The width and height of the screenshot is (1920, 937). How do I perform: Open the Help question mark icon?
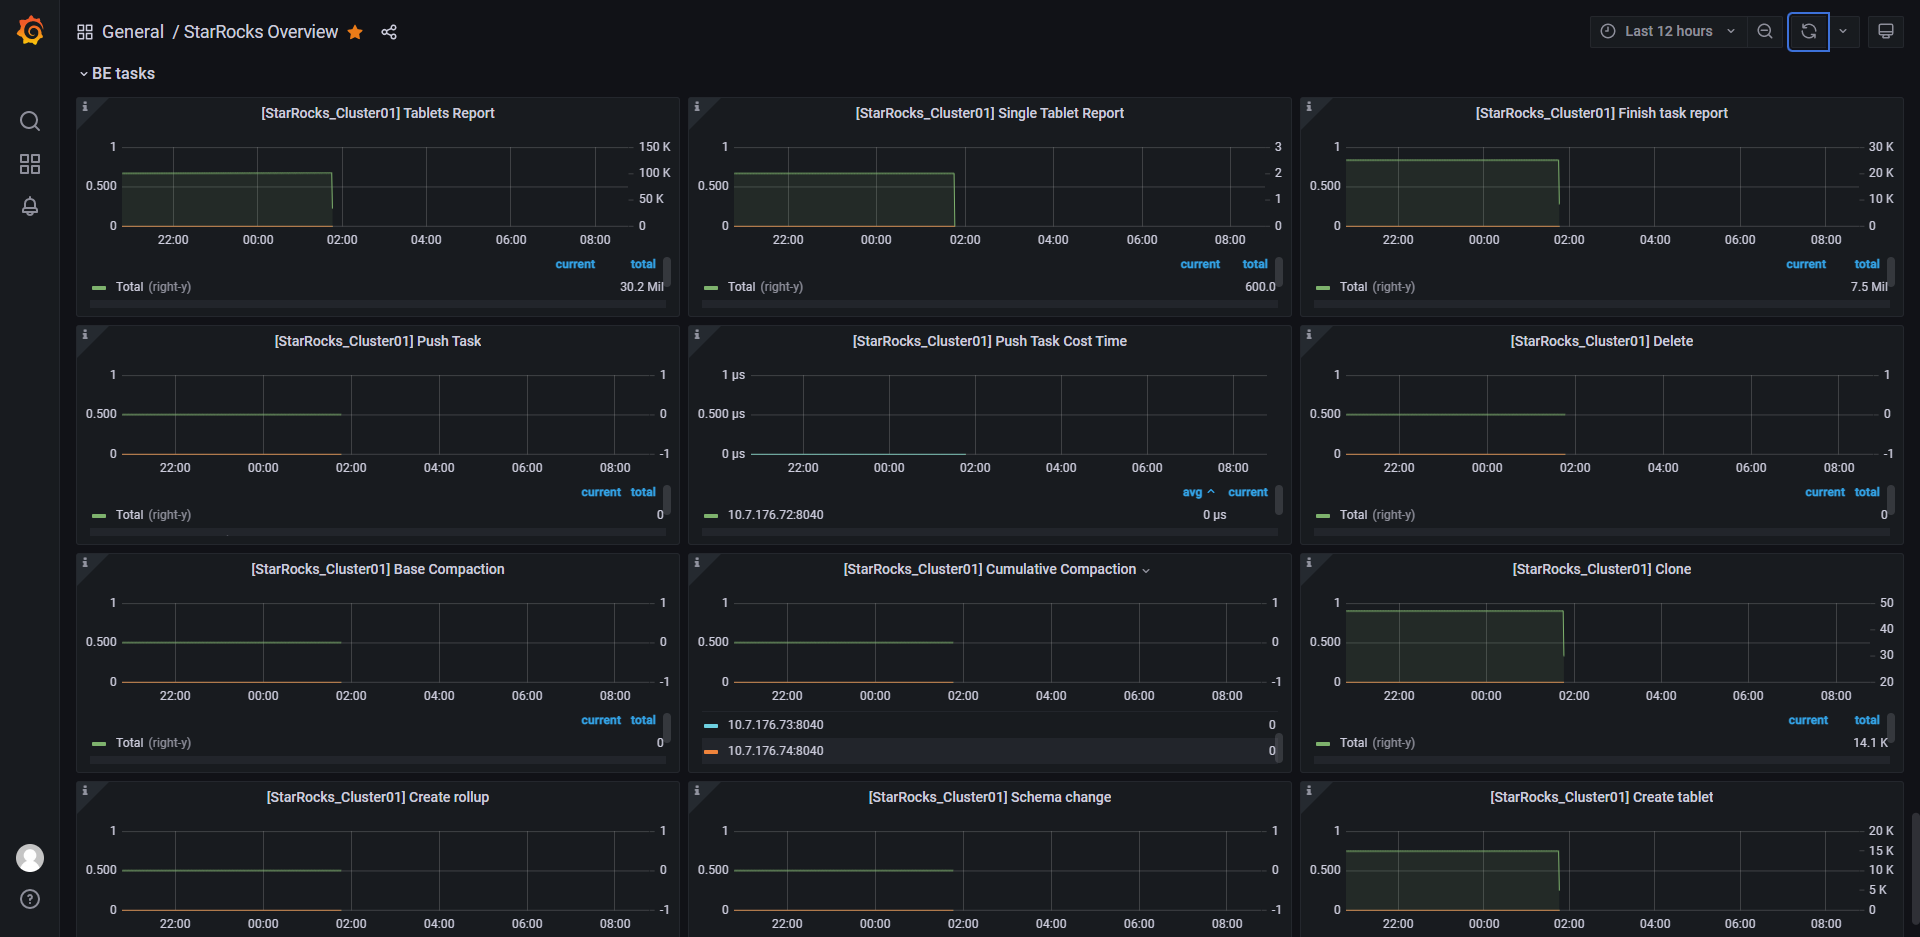30,899
